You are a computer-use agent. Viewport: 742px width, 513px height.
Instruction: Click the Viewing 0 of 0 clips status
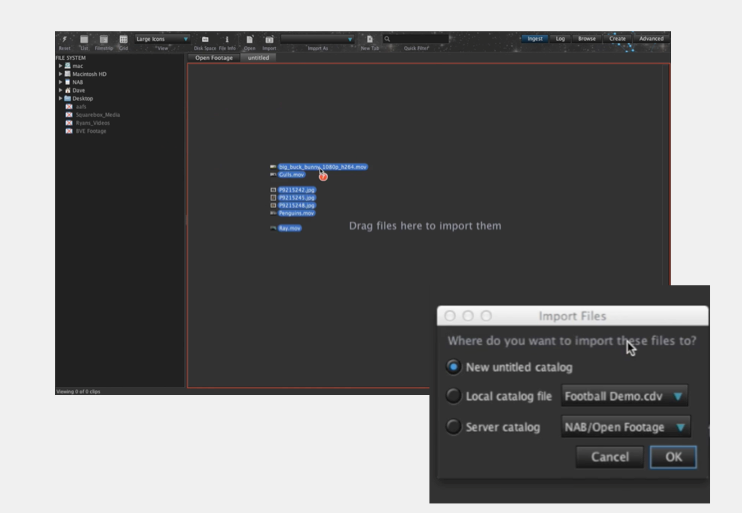click(78, 391)
